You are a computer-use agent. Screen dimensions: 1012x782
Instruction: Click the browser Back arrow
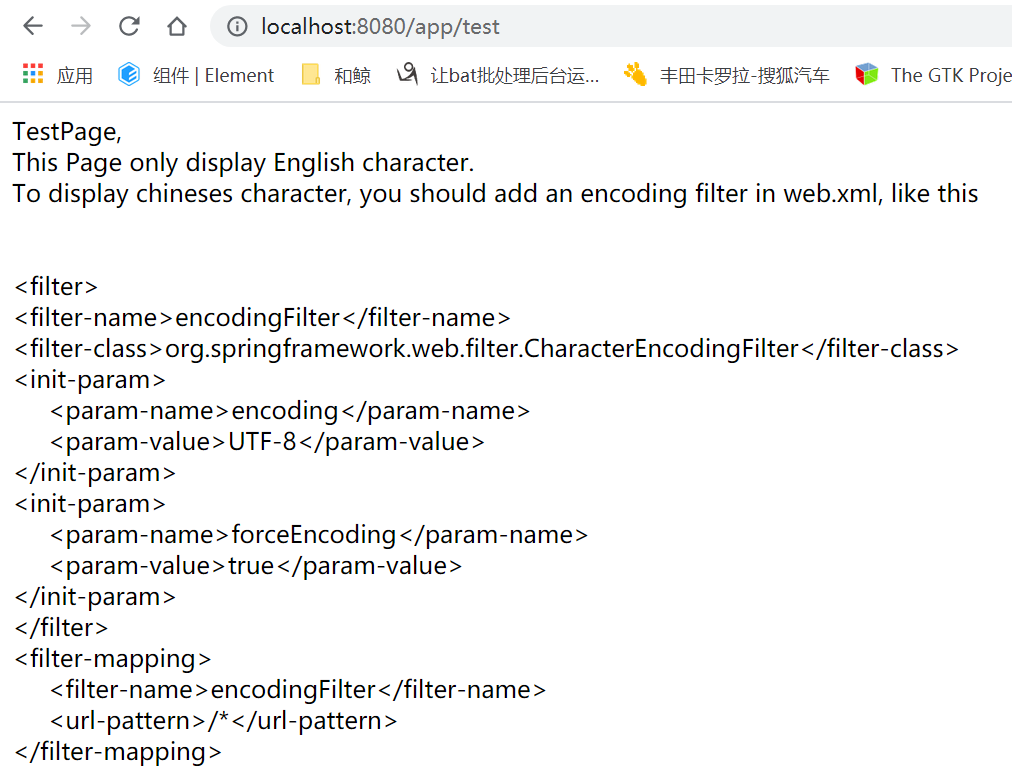pyautogui.click(x=33, y=27)
